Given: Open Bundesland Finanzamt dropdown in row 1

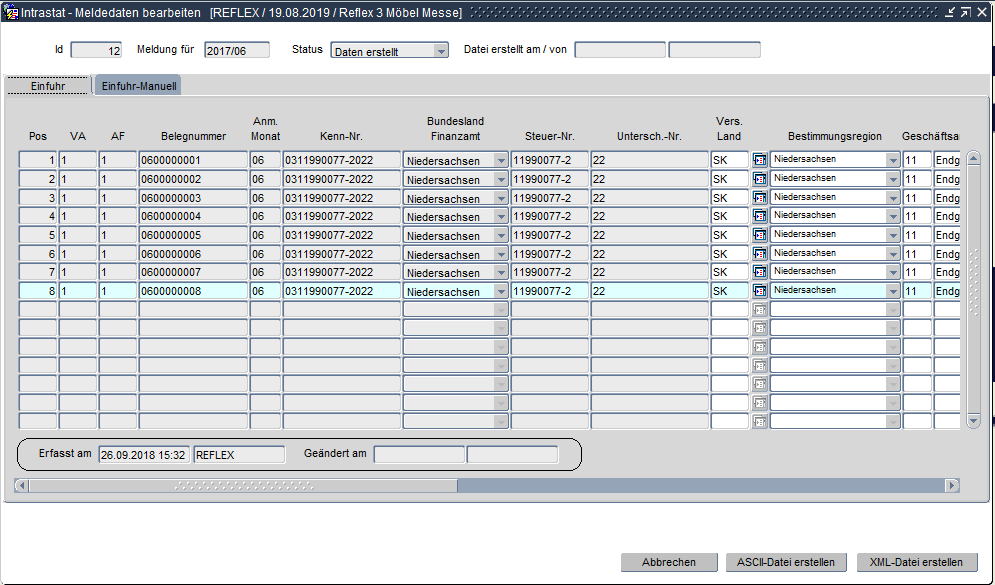Looking at the screenshot, I should 501,160.
